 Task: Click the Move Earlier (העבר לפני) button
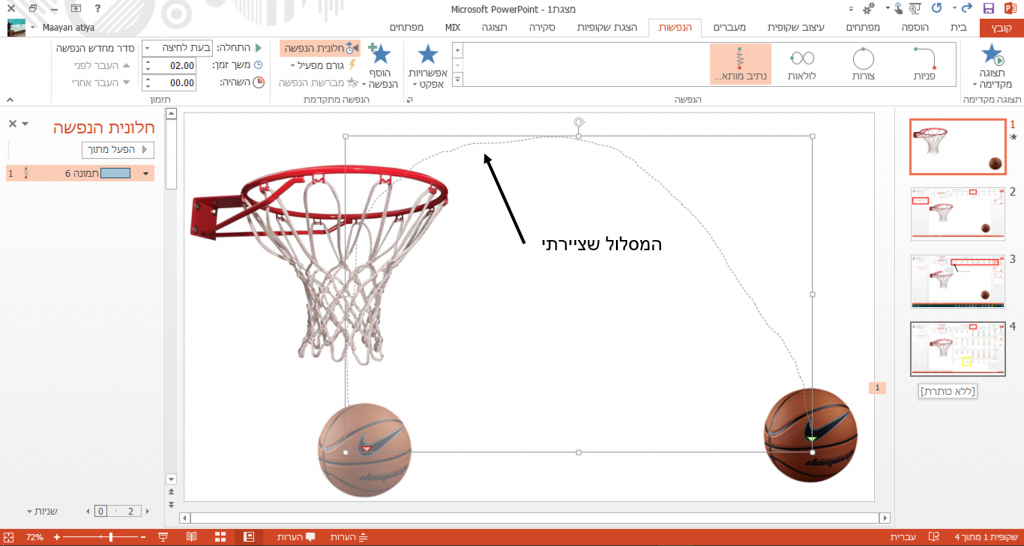[x=100, y=65]
